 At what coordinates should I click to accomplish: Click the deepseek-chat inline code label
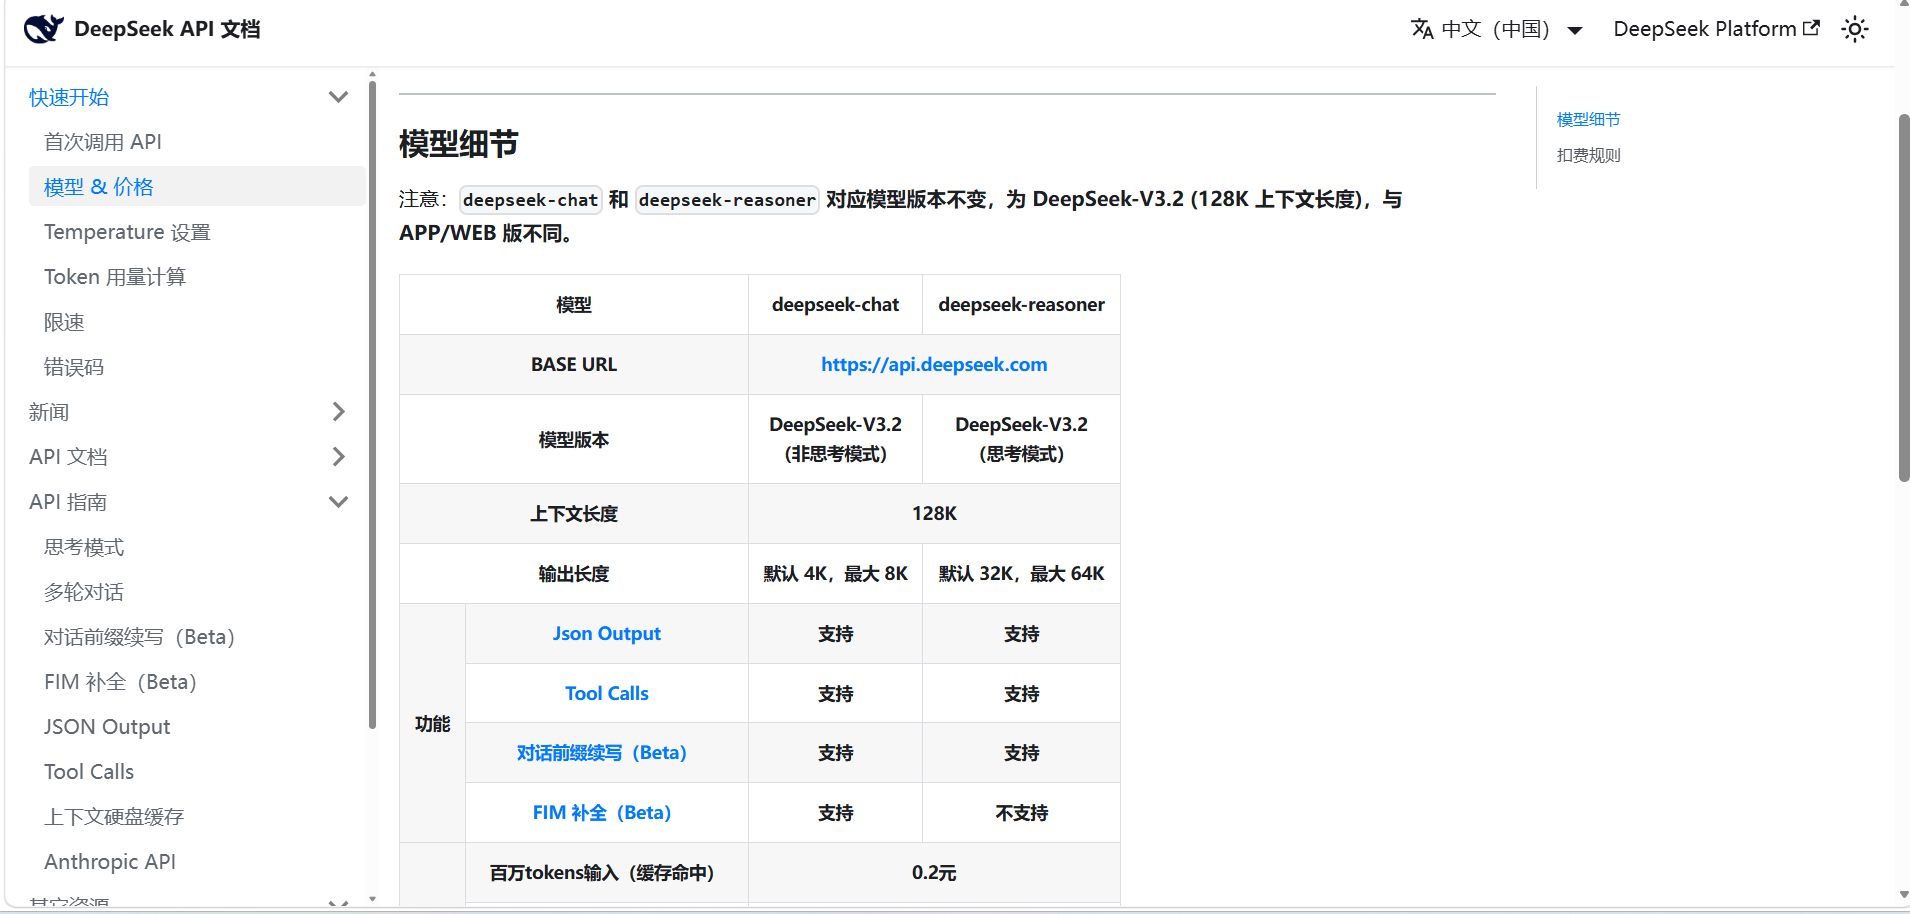point(530,200)
